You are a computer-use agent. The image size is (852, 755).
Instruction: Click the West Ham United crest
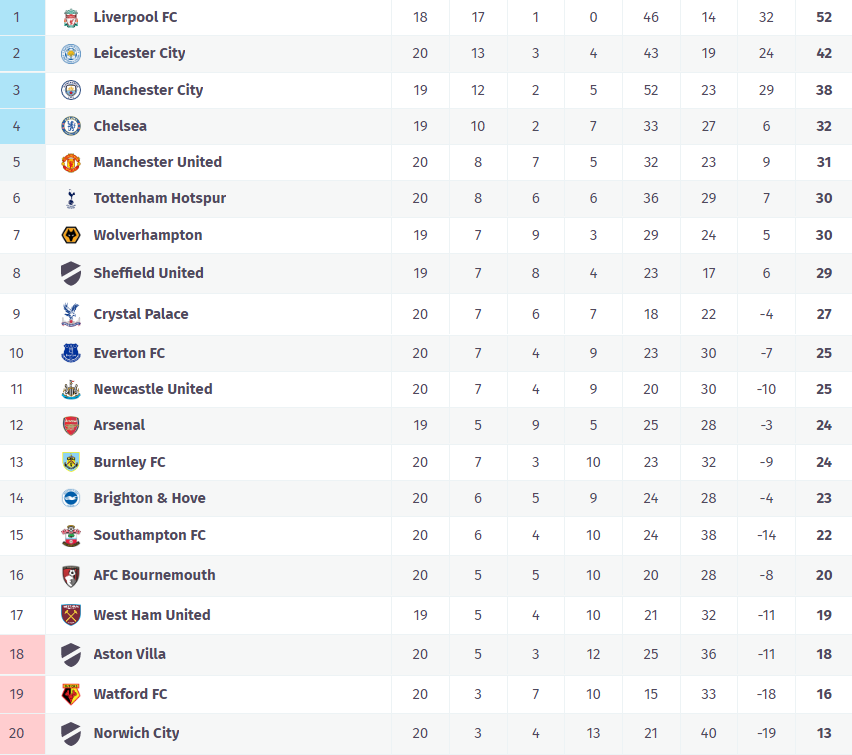70,615
